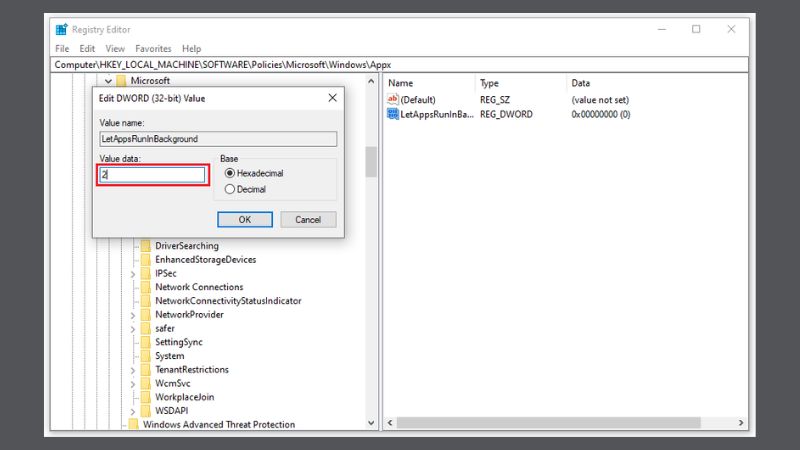Click the EnhancedStorageDevices folder icon
The height and width of the screenshot is (450, 800).
click(146, 260)
